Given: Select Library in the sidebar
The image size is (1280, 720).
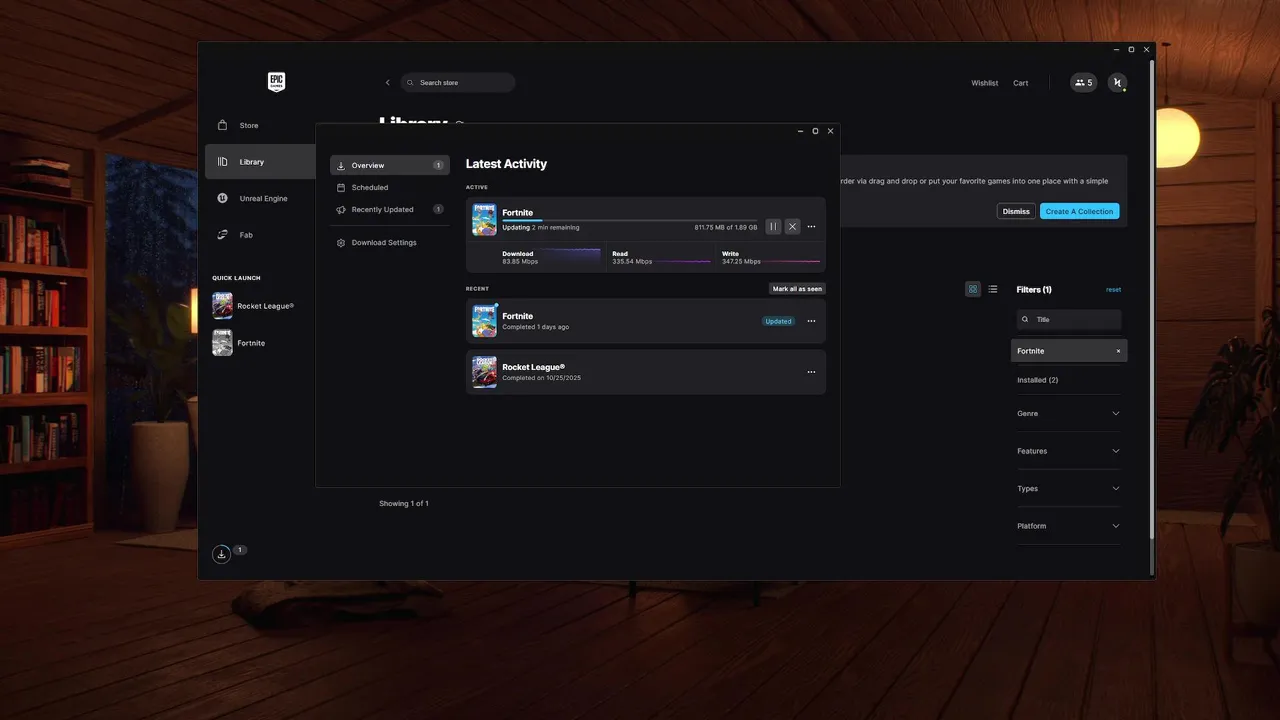Looking at the screenshot, I should click(261, 162).
